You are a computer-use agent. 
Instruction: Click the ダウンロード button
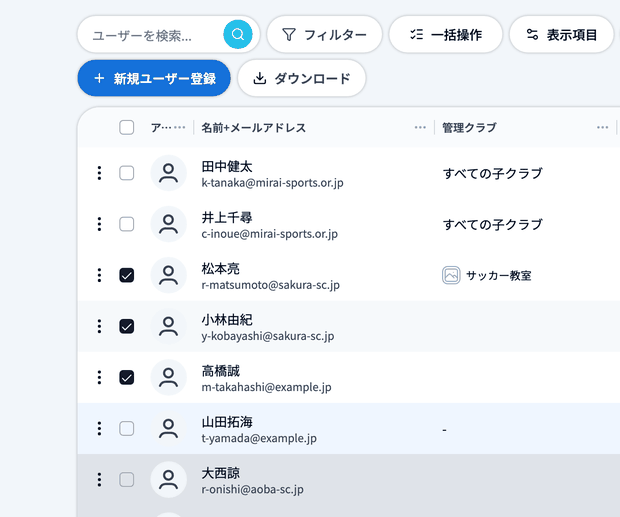pos(302,78)
